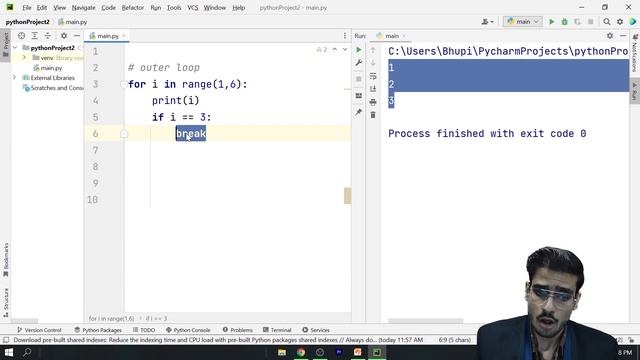This screenshot has width=640, height=360.
Task: Rerun main from the Run panel
Action: (359, 50)
